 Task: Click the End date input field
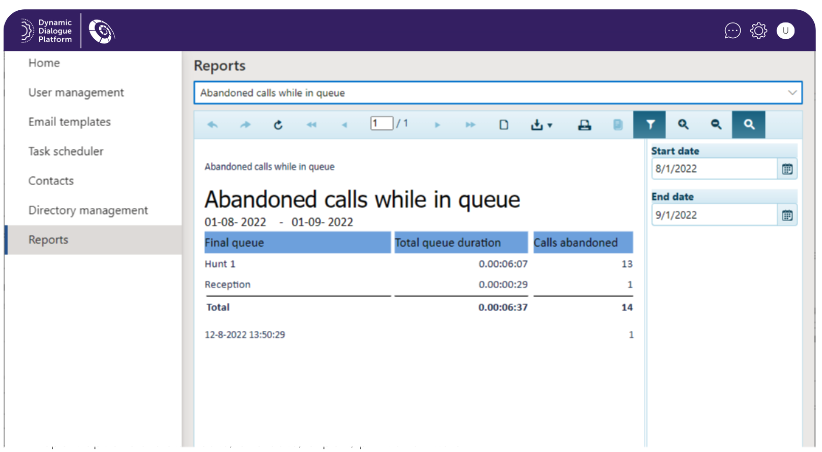714,215
